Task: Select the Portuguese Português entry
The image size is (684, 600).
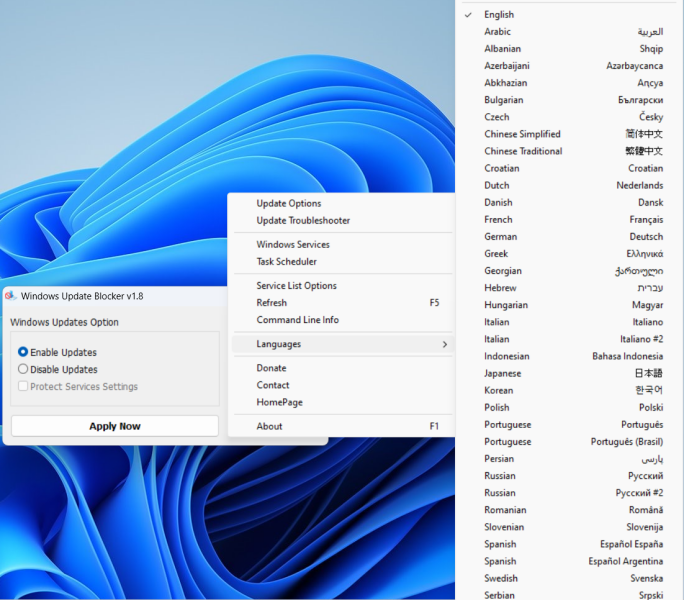Action: pos(569,424)
